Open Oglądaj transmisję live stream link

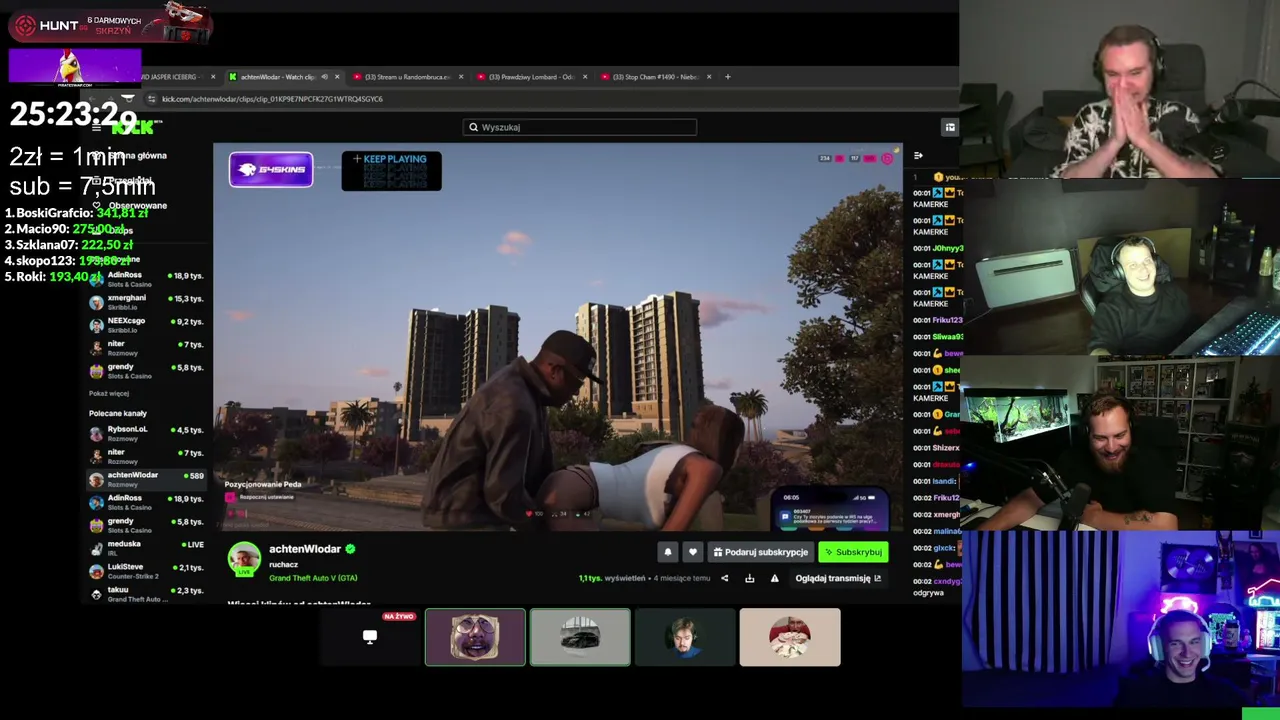(838, 578)
